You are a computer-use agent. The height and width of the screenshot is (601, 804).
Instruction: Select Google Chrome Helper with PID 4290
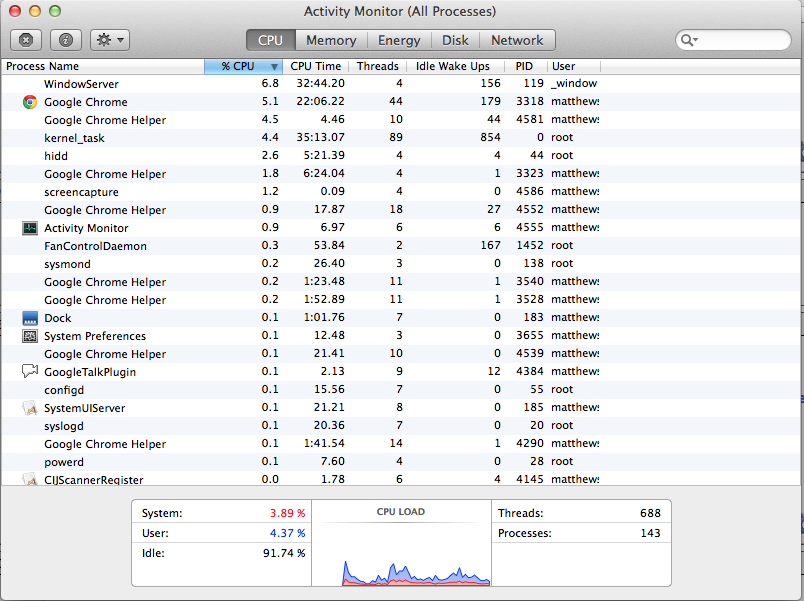[402, 444]
